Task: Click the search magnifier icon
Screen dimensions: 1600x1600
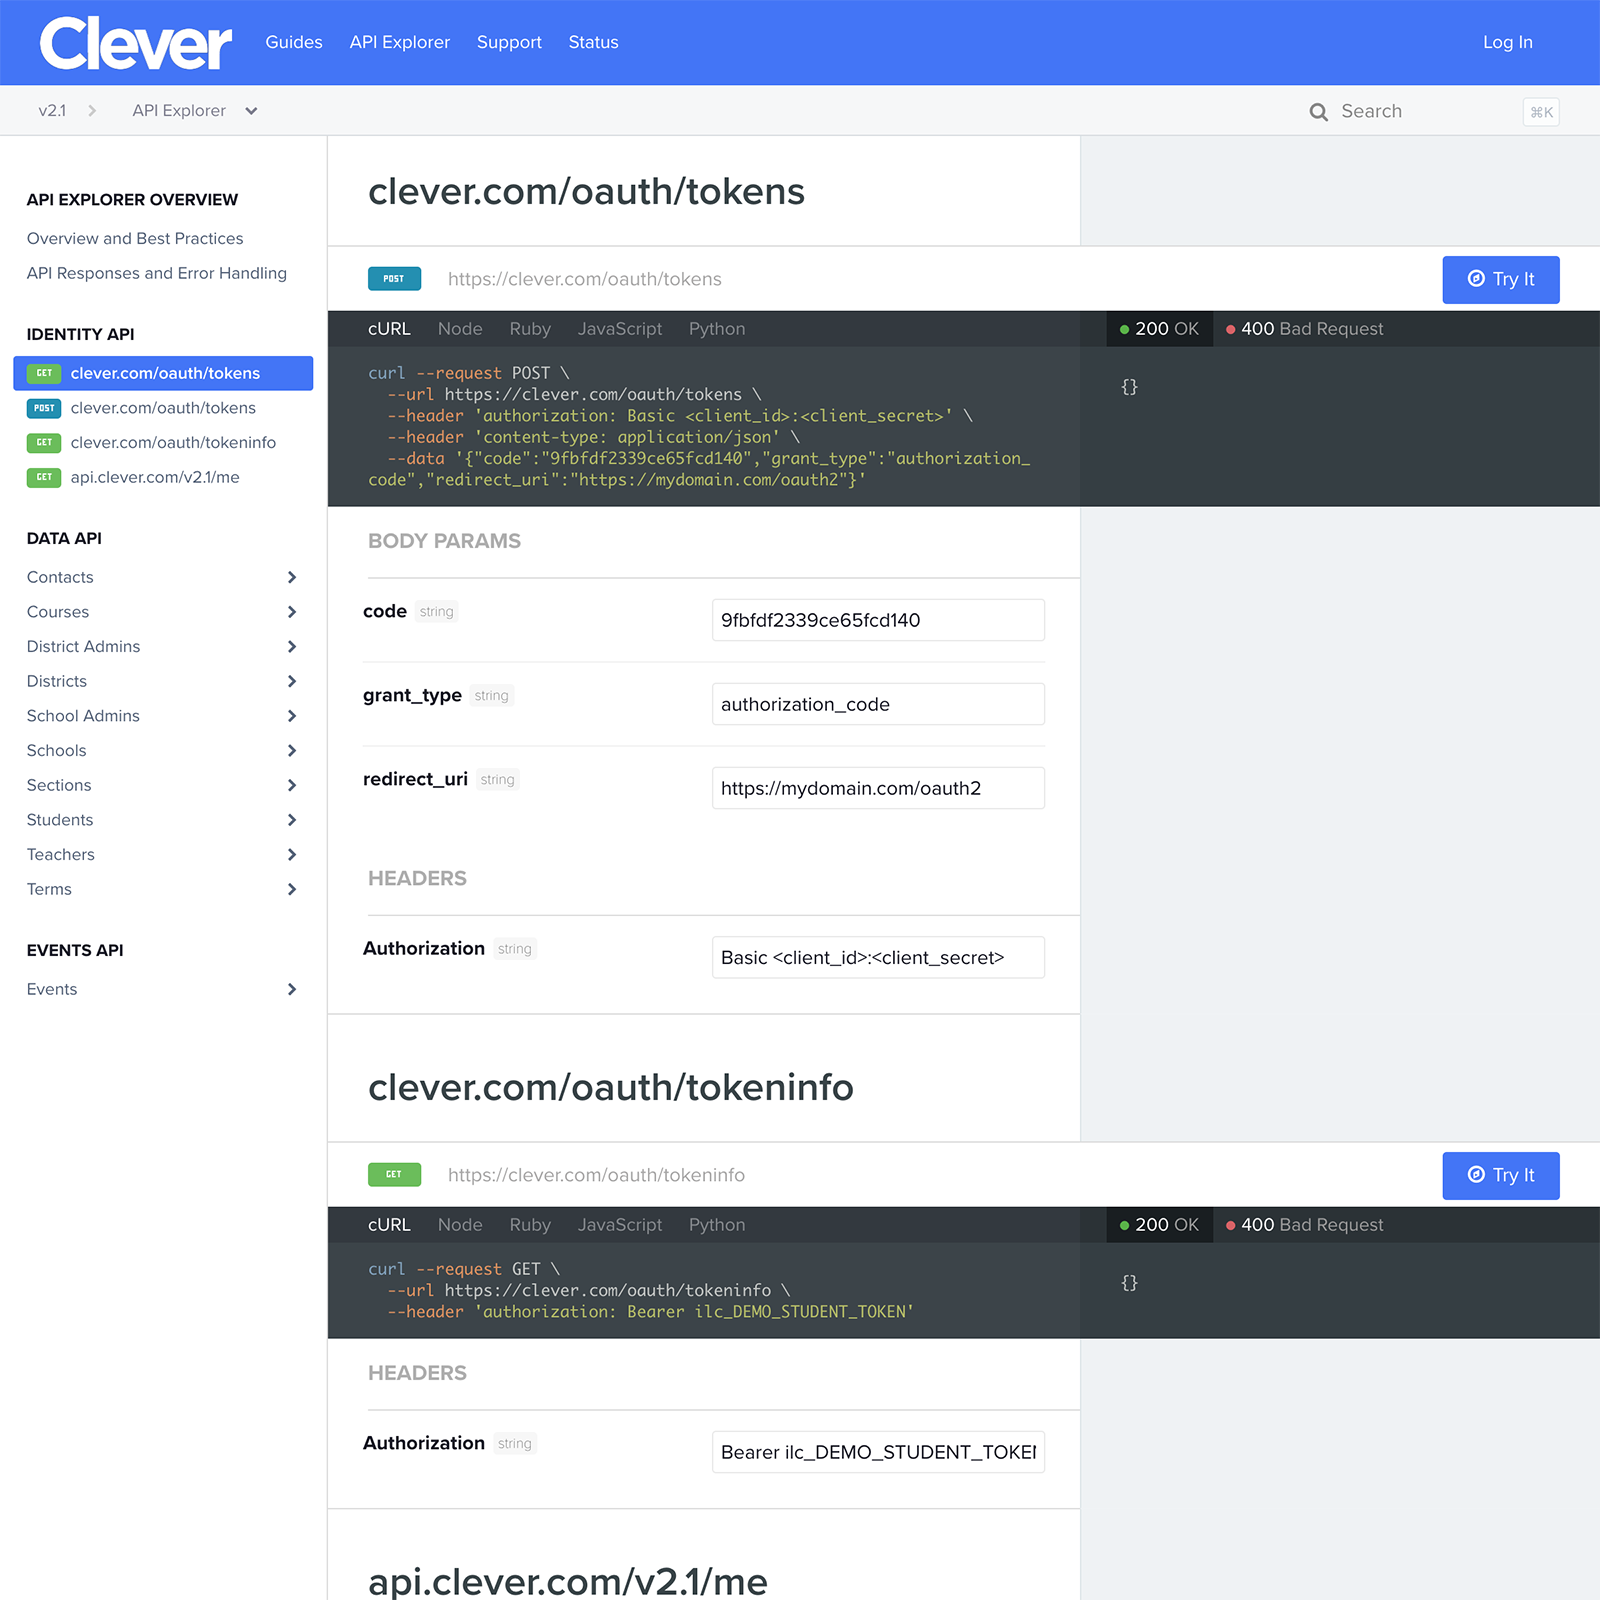Action: coord(1319,112)
